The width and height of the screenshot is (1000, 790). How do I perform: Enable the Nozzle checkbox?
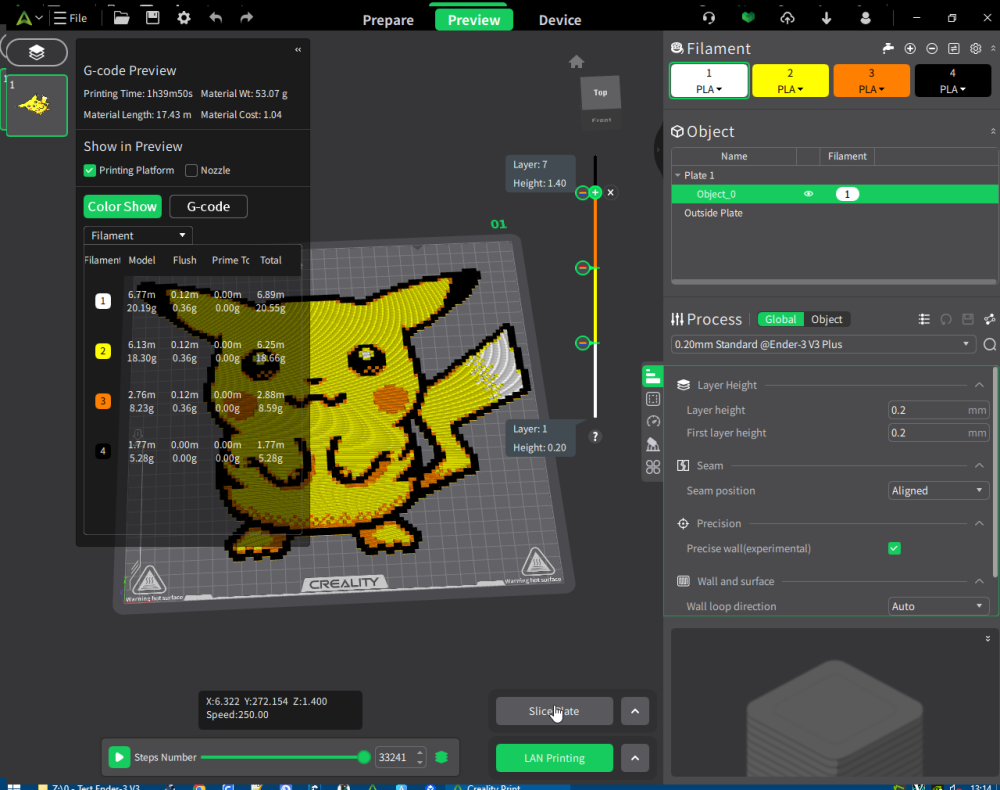(x=191, y=170)
